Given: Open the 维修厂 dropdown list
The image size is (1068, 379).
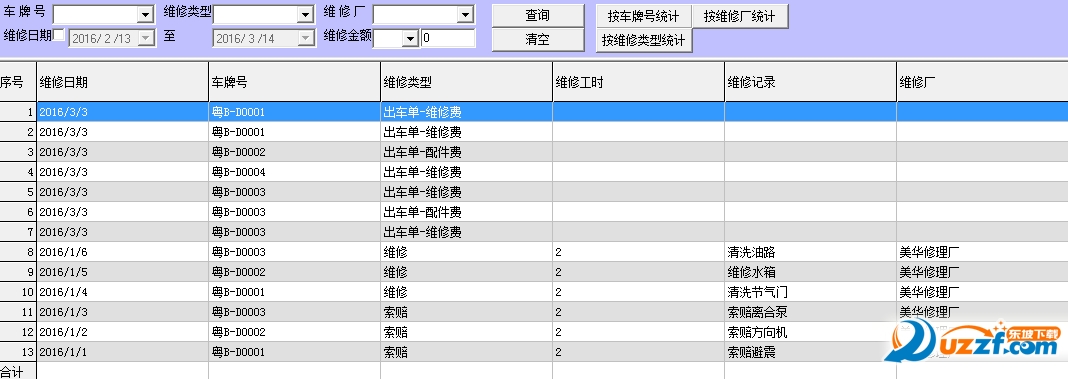Looking at the screenshot, I should click(465, 14).
